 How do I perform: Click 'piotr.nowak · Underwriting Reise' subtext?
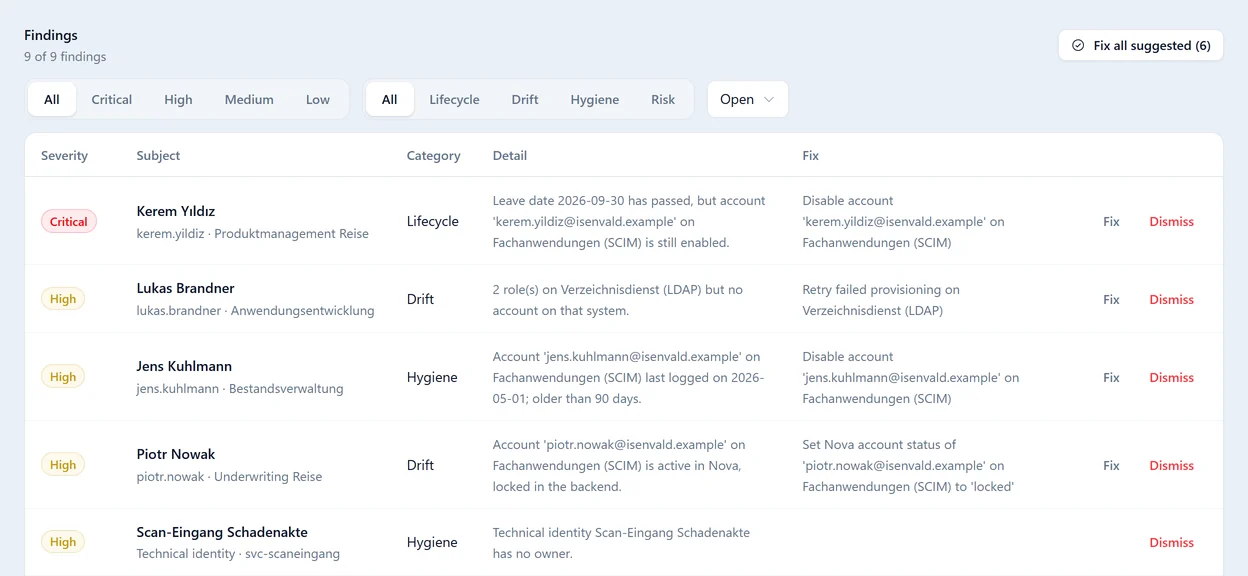click(230, 477)
